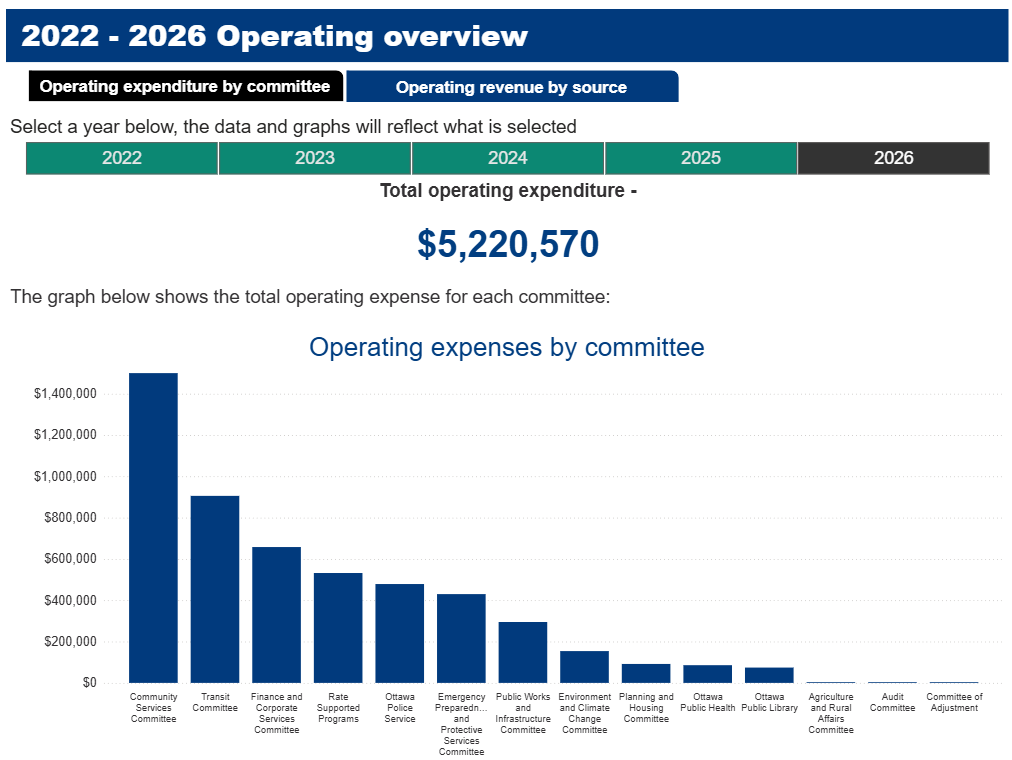Image resolution: width=1012 pixels, height=760 pixels.
Task: Click the Rate Supported Programs bar
Action: [338, 628]
